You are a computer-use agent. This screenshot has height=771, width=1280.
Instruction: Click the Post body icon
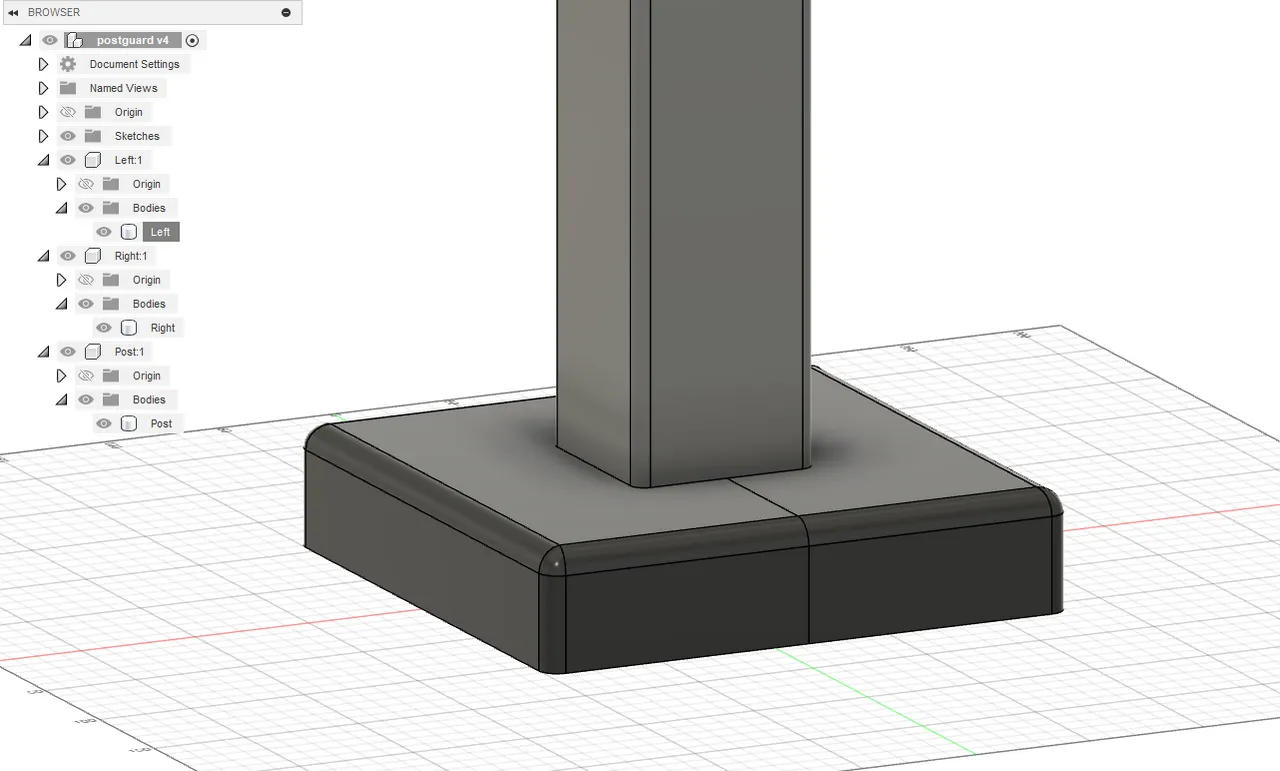point(129,423)
